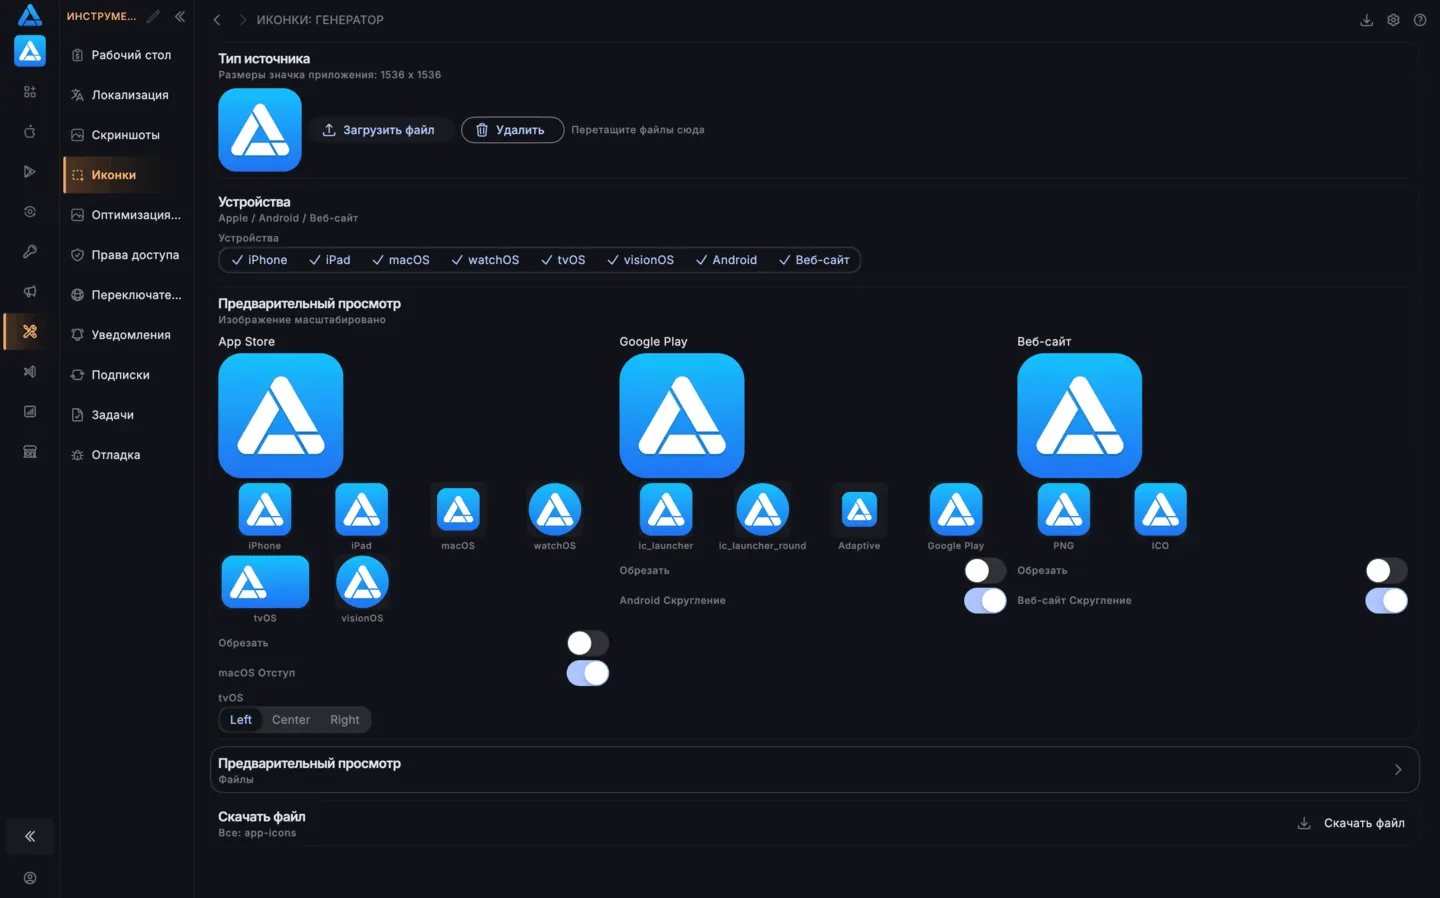Select the tools wrench icon in the narrow sidebar
The height and width of the screenshot is (898, 1440).
click(30, 332)
